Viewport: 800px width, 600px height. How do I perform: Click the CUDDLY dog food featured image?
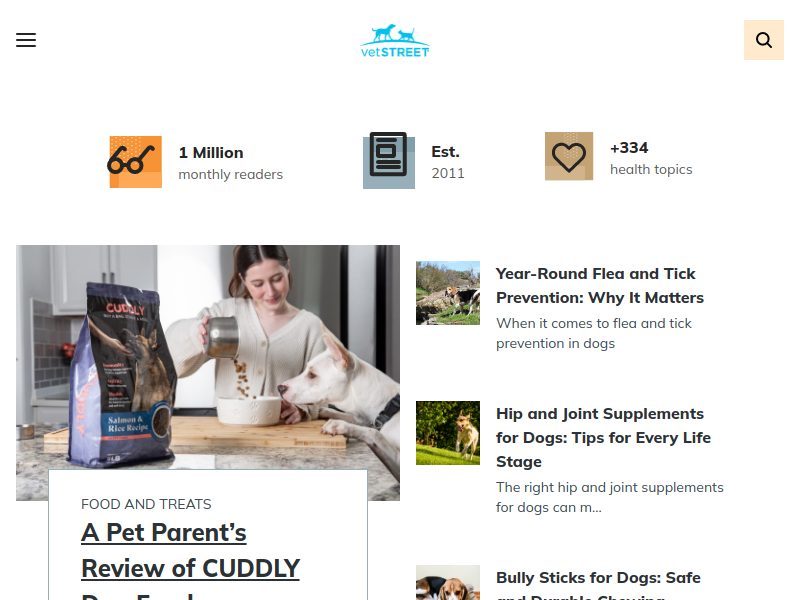[x=208, y=357]
